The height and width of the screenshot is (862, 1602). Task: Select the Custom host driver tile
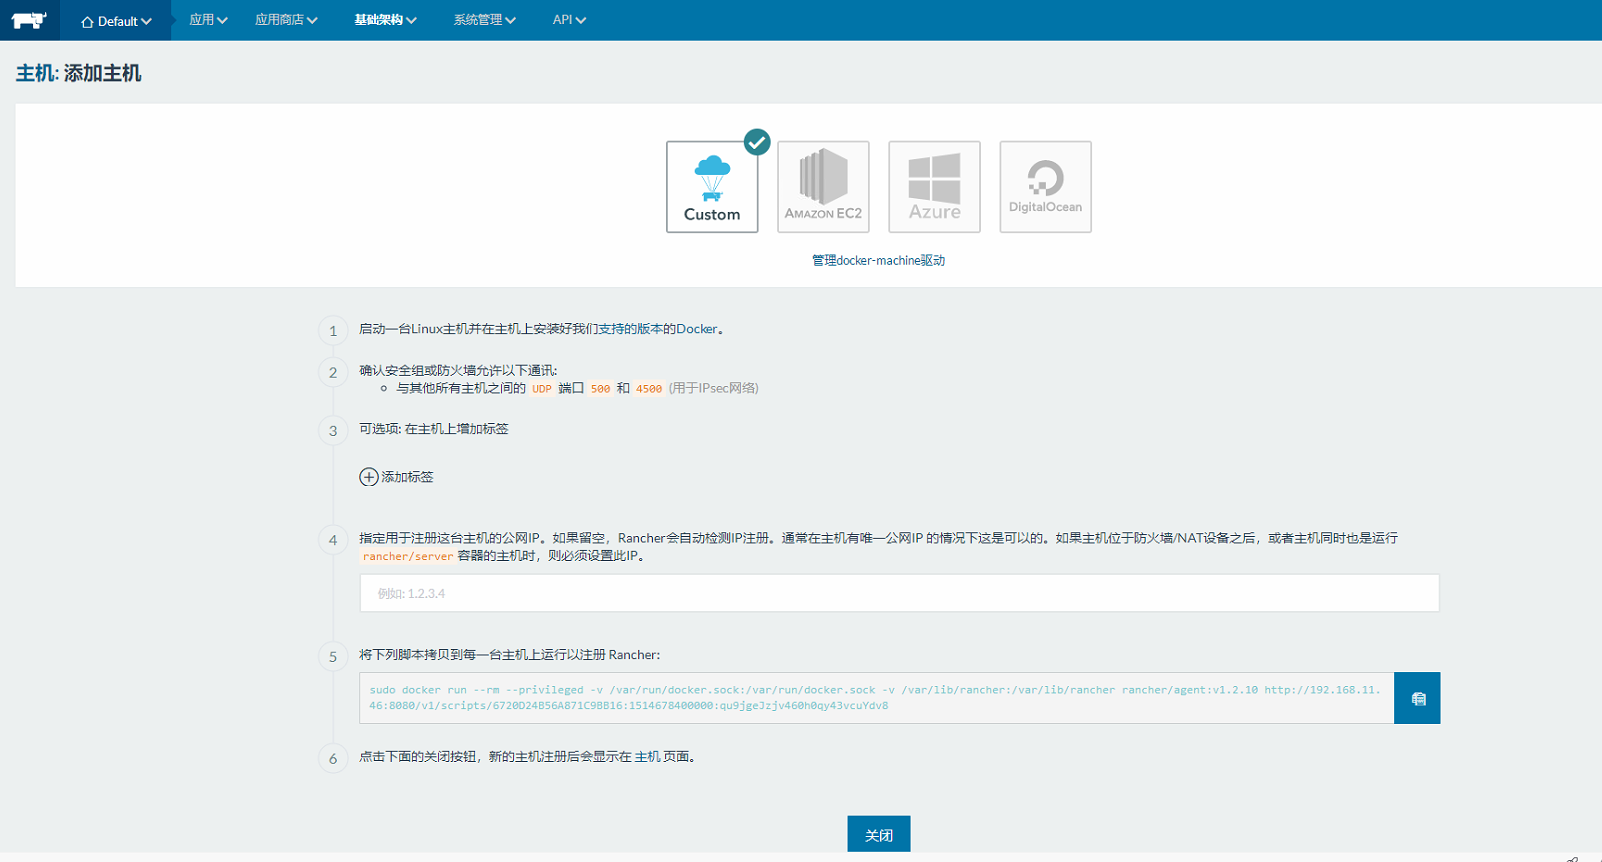click(712, 187)
